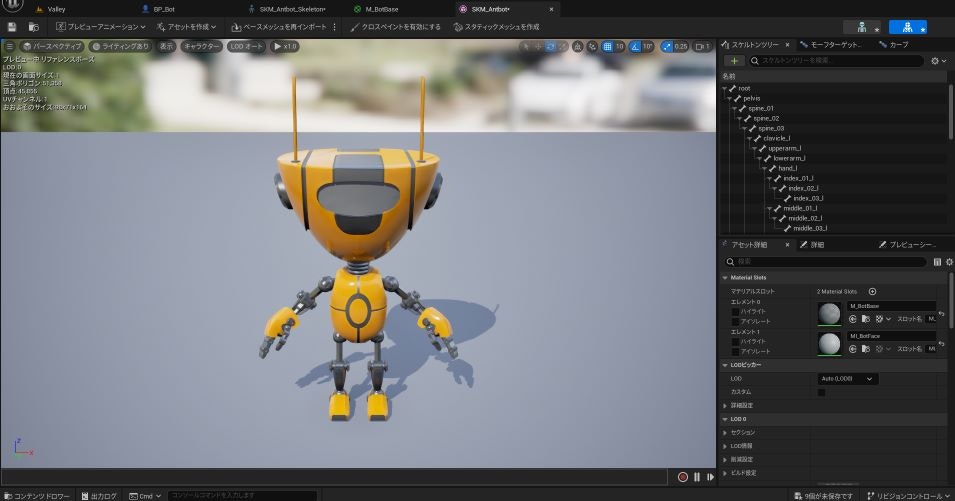The image size is (955, 501).
Task: Open the viewport hamburger options menu
Action: 10,46
